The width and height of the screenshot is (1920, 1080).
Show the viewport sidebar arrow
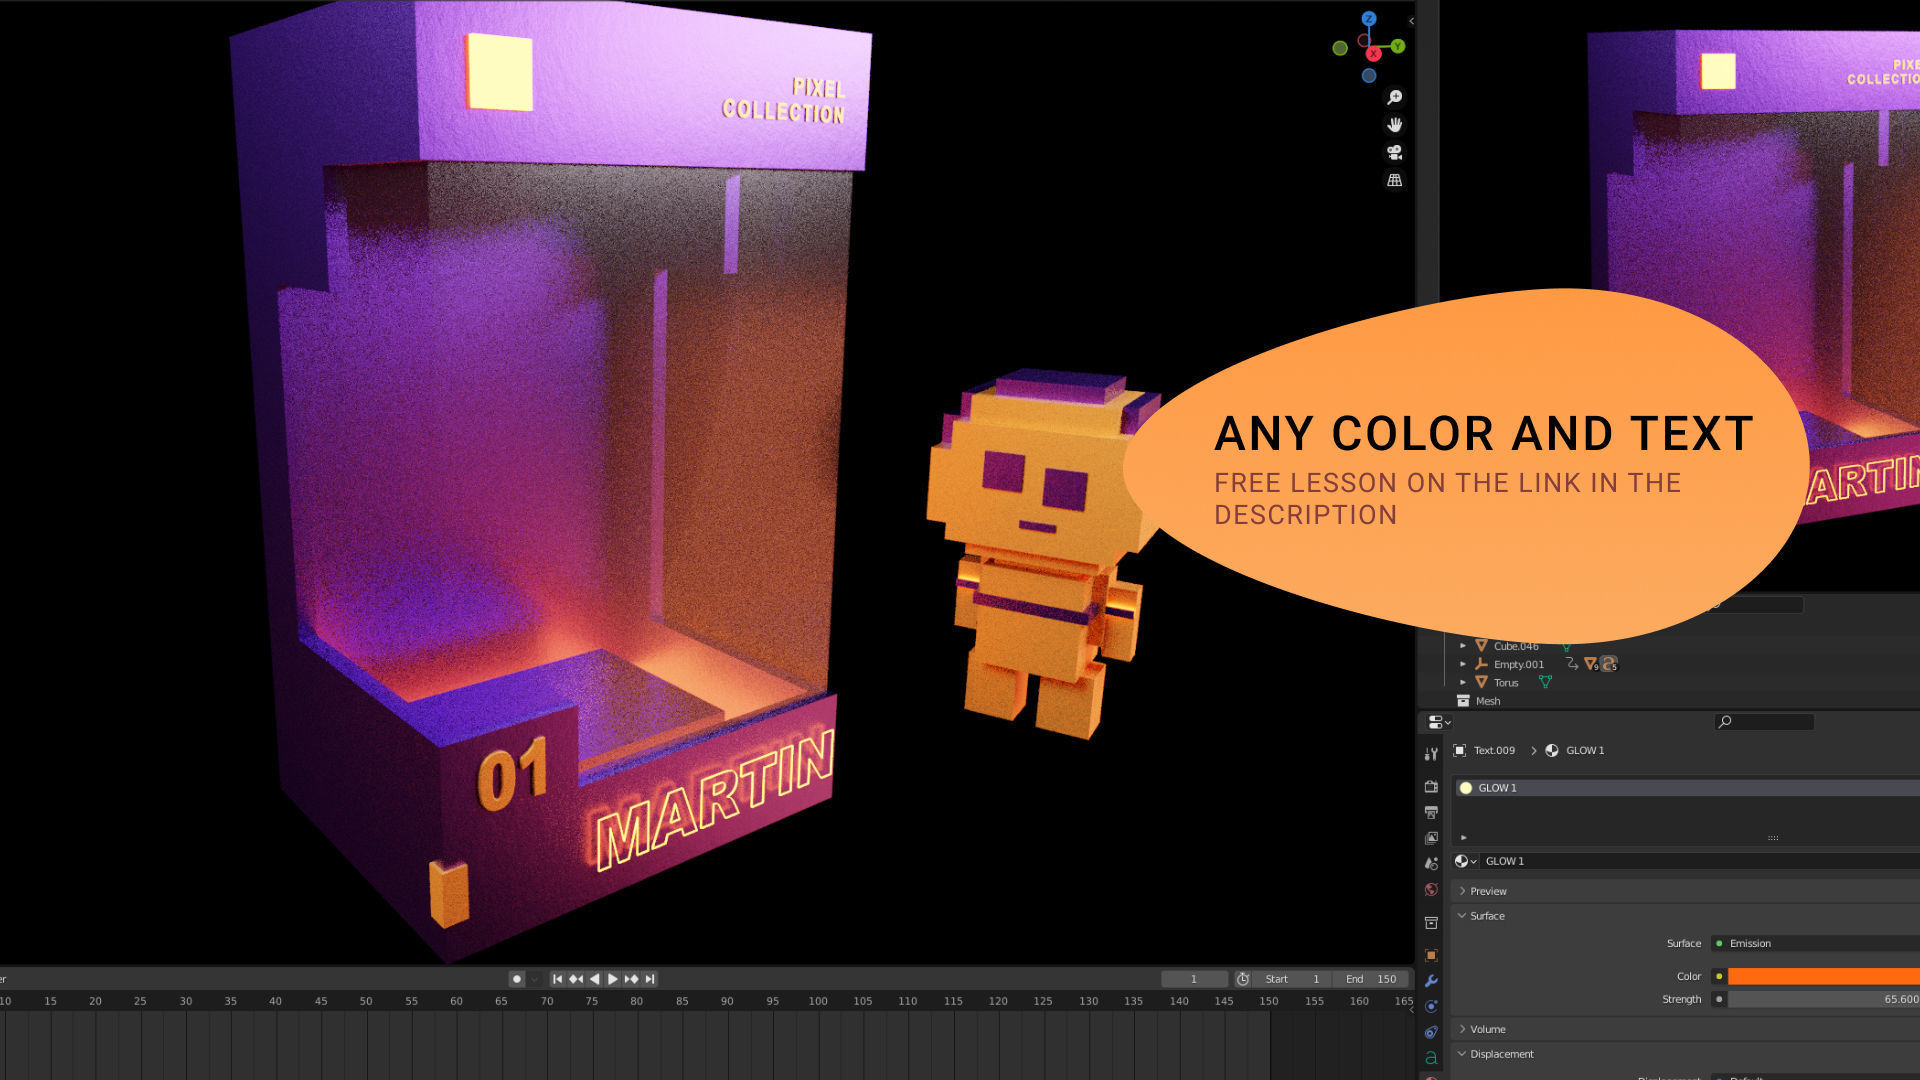1411,21
